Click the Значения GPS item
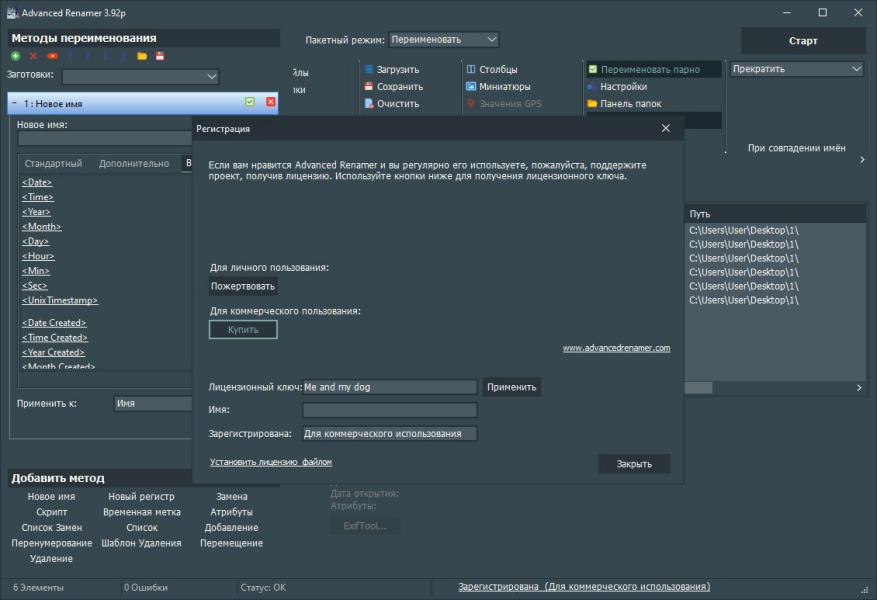Viewport: 877px width, 600px height. (x=504, y=103)
